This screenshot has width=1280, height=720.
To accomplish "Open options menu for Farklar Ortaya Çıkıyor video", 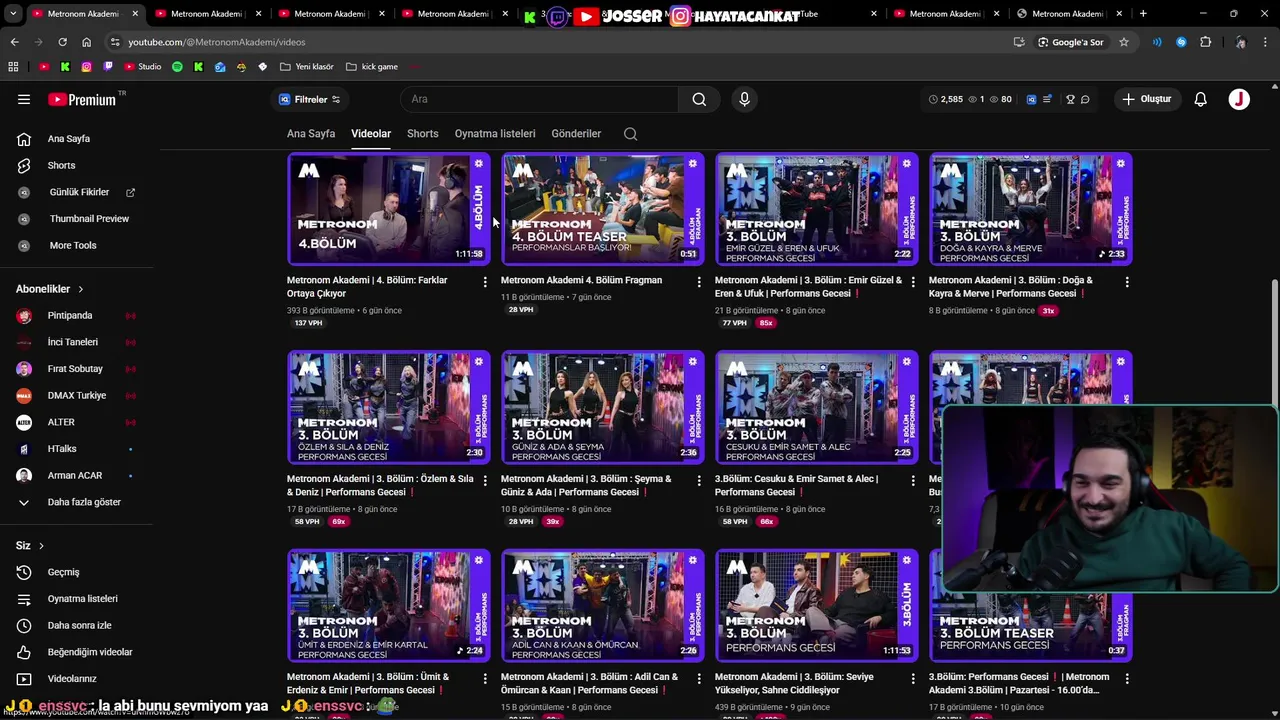I will [485, 282].
